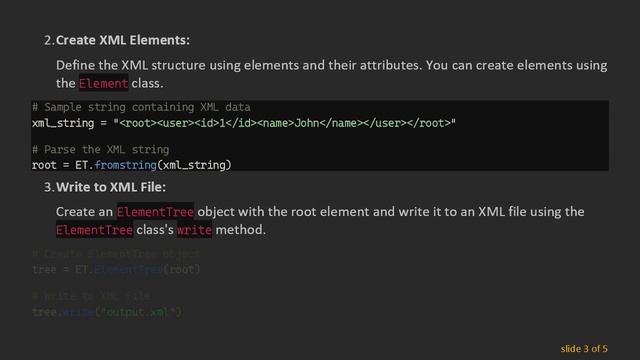Click 'ElementTree' keyword after 'Create an'
The height and width of the screenshot is (360, 640).
pos(155,212)
